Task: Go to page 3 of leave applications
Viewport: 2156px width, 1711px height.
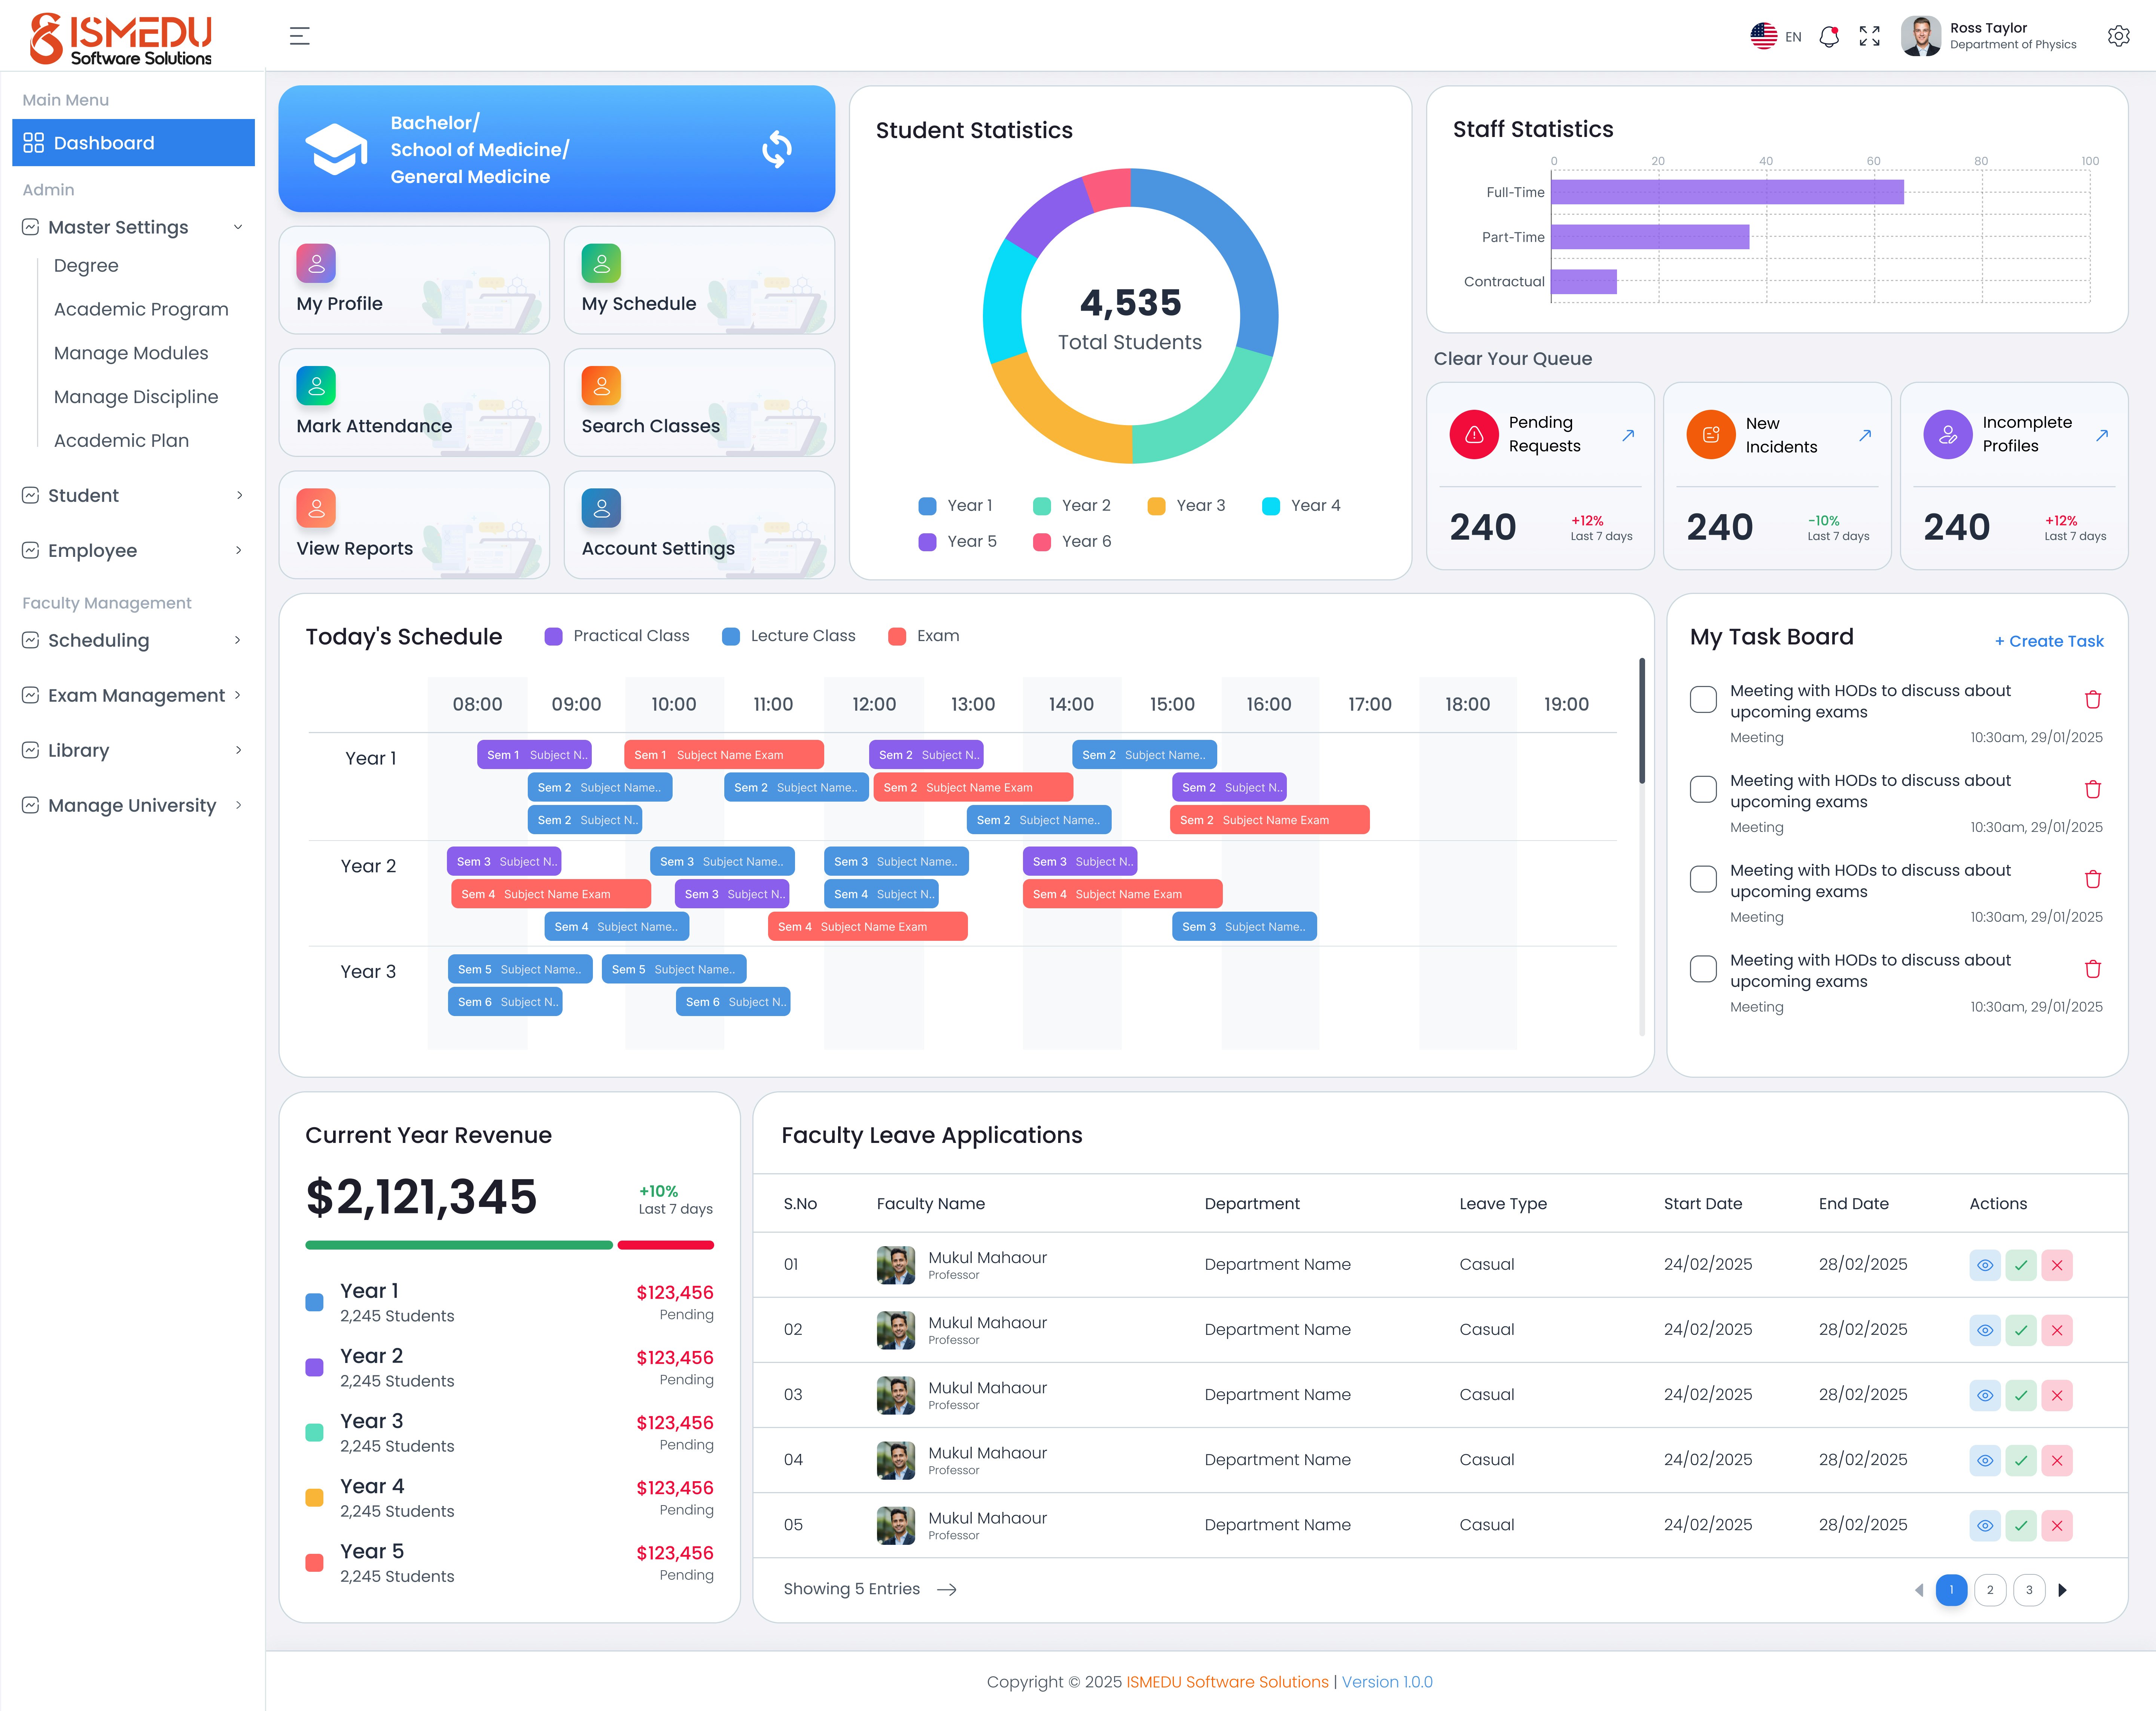Action: click(x=2029, y=1590)
